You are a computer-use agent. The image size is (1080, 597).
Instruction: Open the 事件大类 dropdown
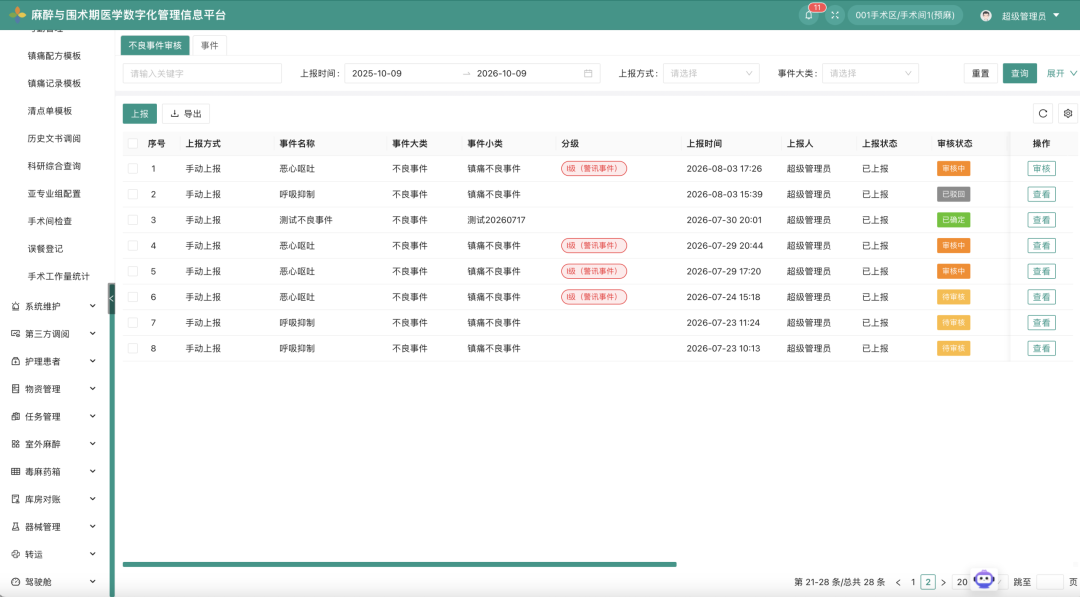870,74
